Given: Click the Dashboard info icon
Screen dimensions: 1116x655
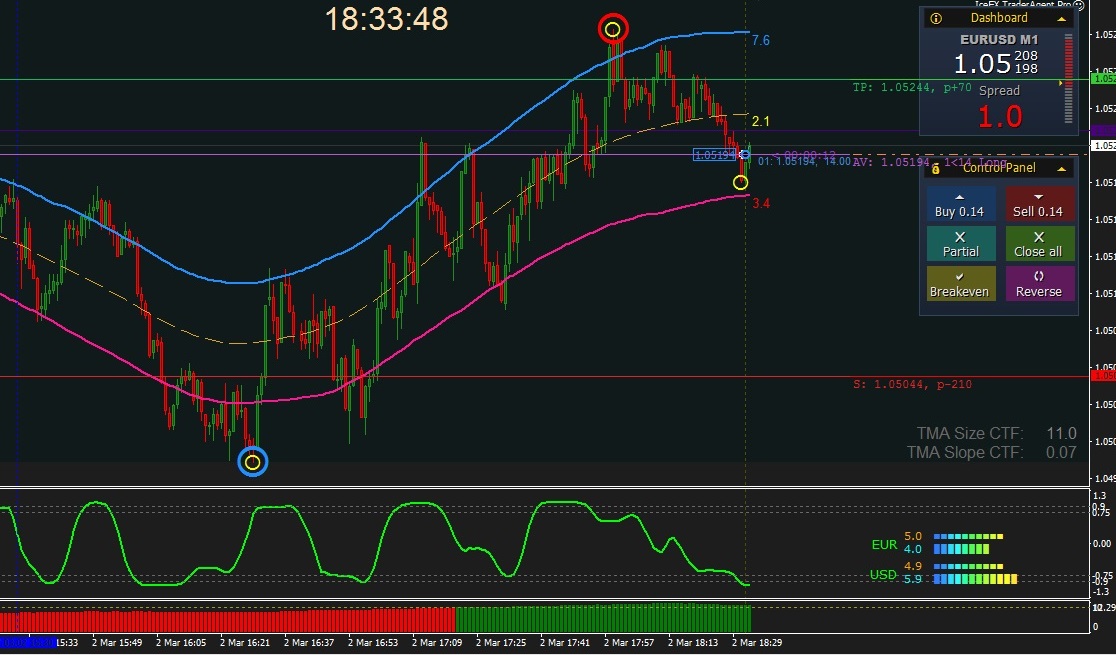Looking at the screenshot, I should click(x=936, y=19).
